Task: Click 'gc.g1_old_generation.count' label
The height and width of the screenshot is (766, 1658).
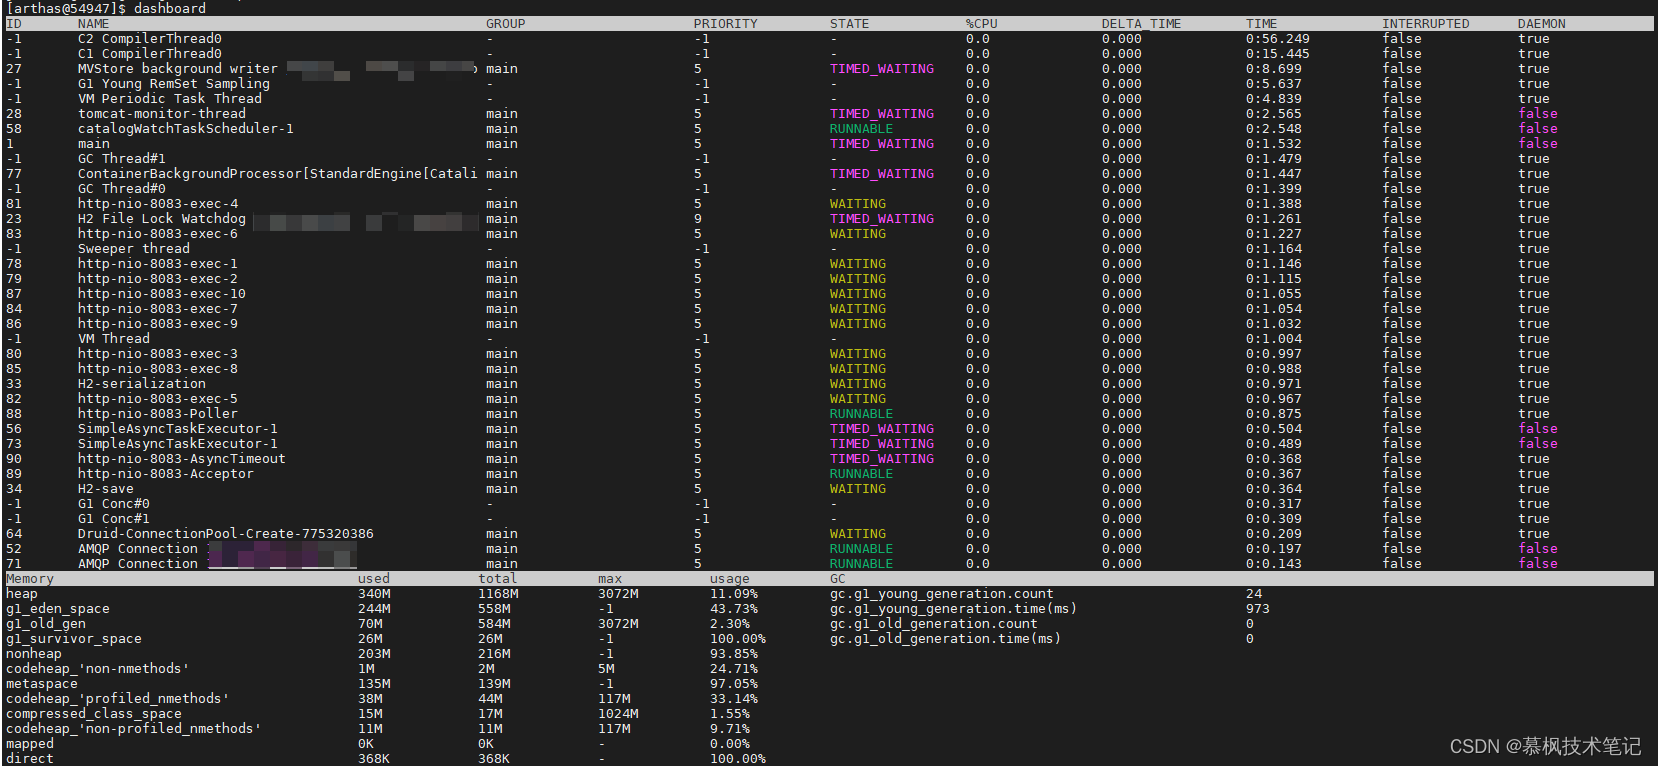Action: 934,624
